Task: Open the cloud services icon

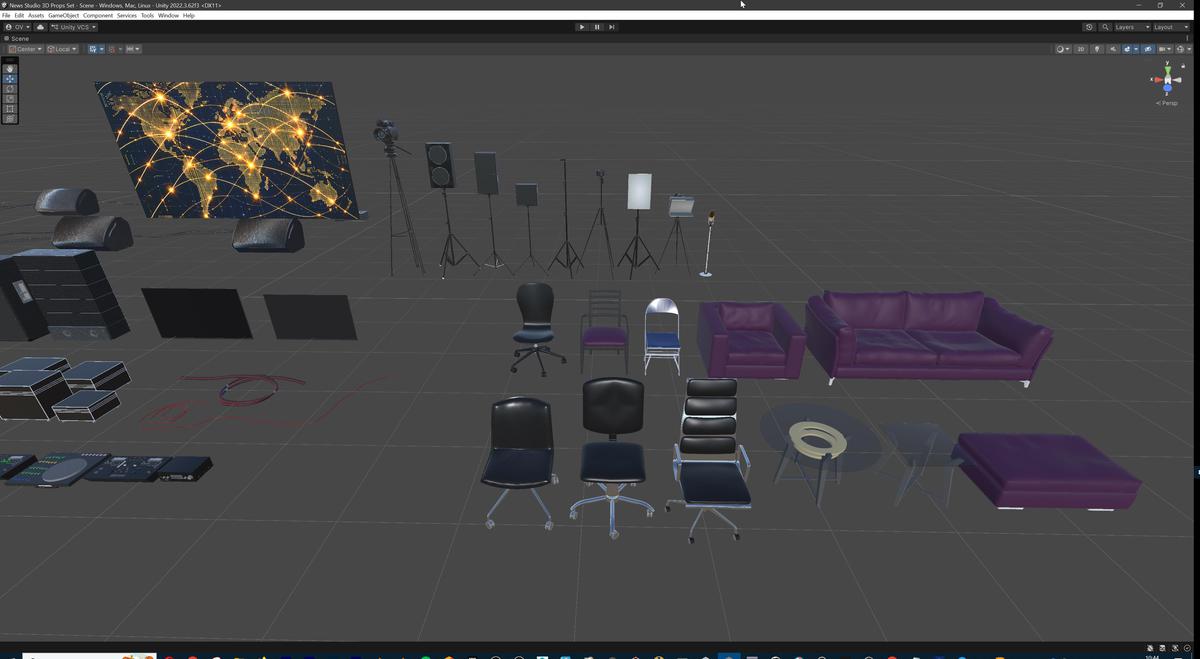Action: point(40,27)
